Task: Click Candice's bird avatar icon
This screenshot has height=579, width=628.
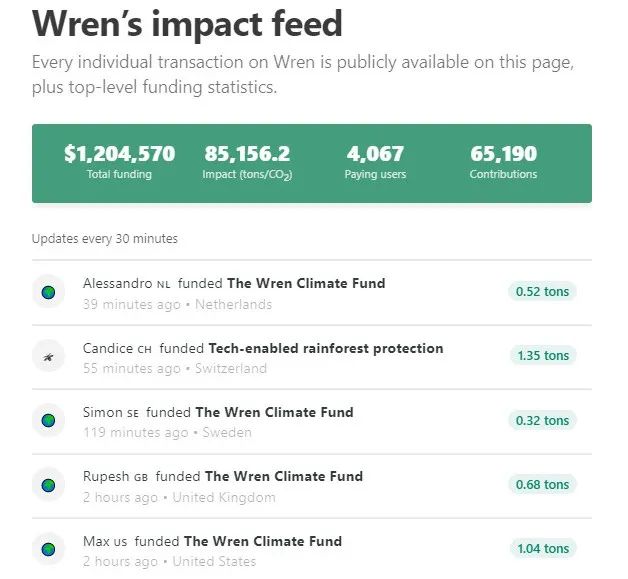Action: 48,356
